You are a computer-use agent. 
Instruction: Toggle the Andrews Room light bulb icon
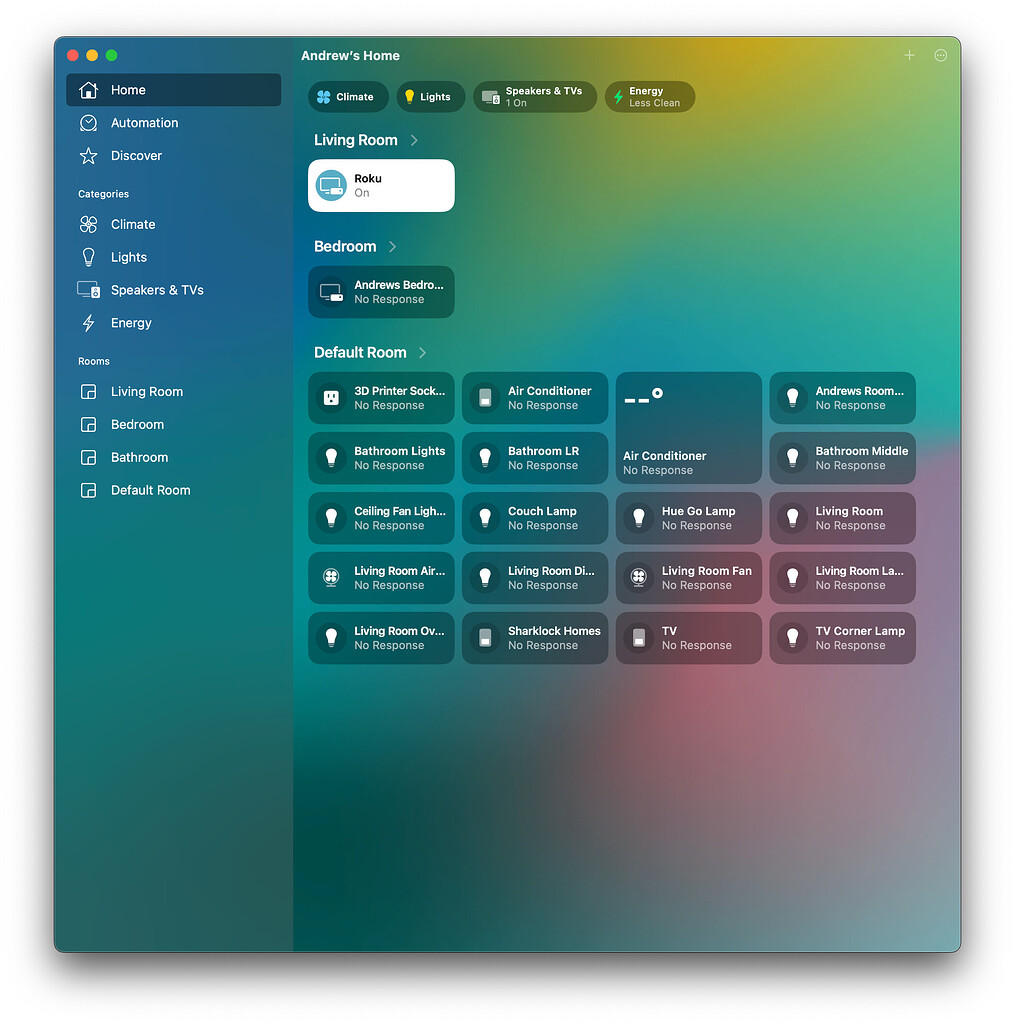pos(792,398)
